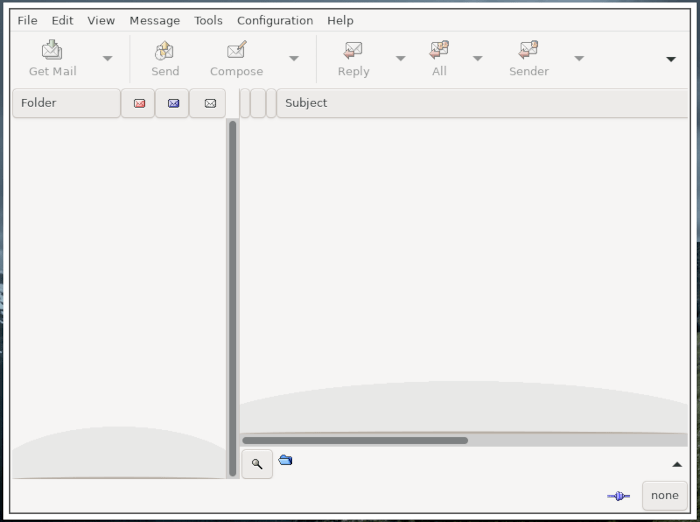This screenshot has height=522, width=700.
Task: Click the Reply to All icon
Action: tap(439, 50)
